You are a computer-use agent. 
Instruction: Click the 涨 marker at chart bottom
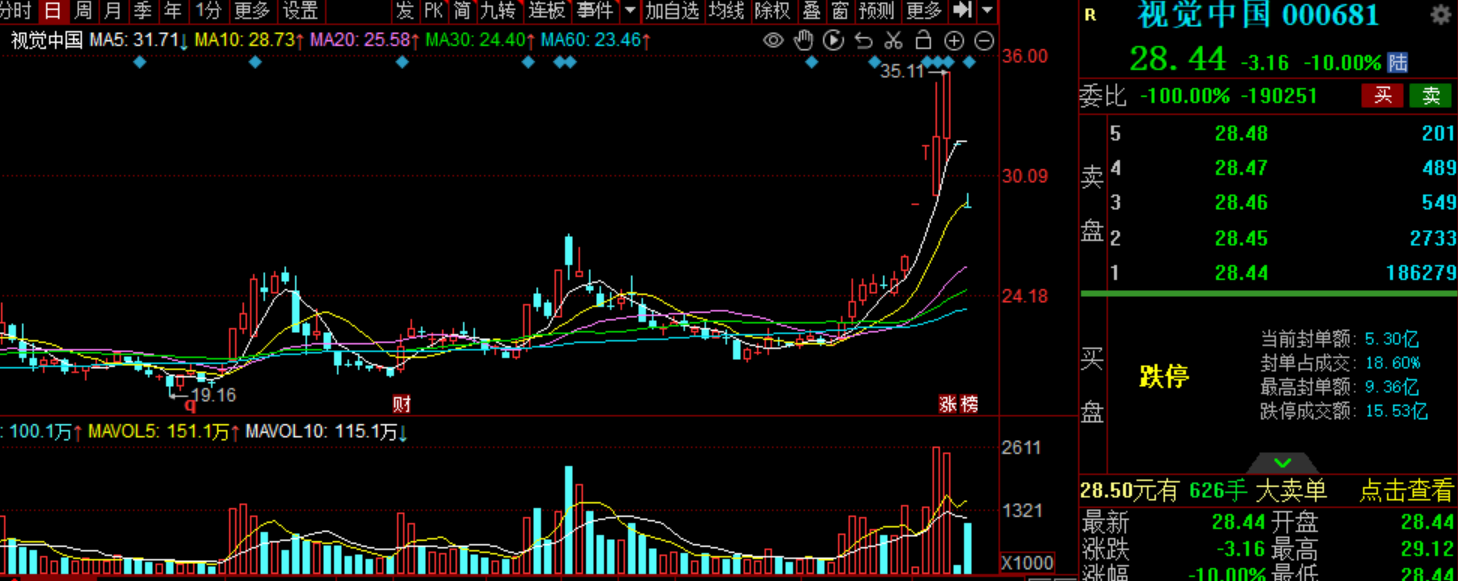[948, 404]
